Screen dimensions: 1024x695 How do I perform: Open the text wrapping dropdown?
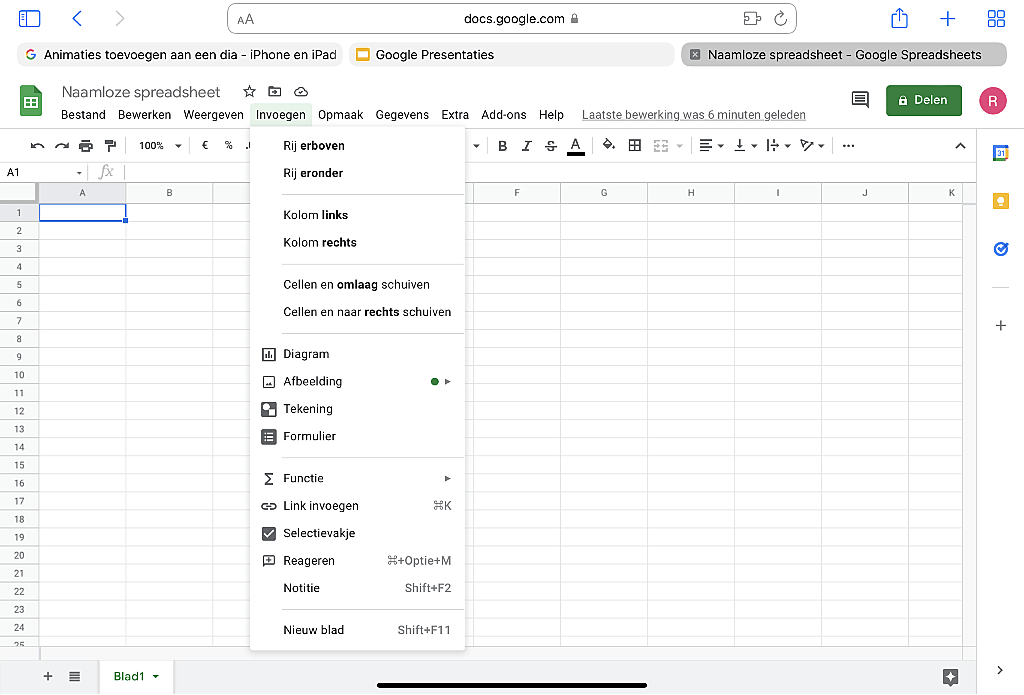click(x=778, y=146)
